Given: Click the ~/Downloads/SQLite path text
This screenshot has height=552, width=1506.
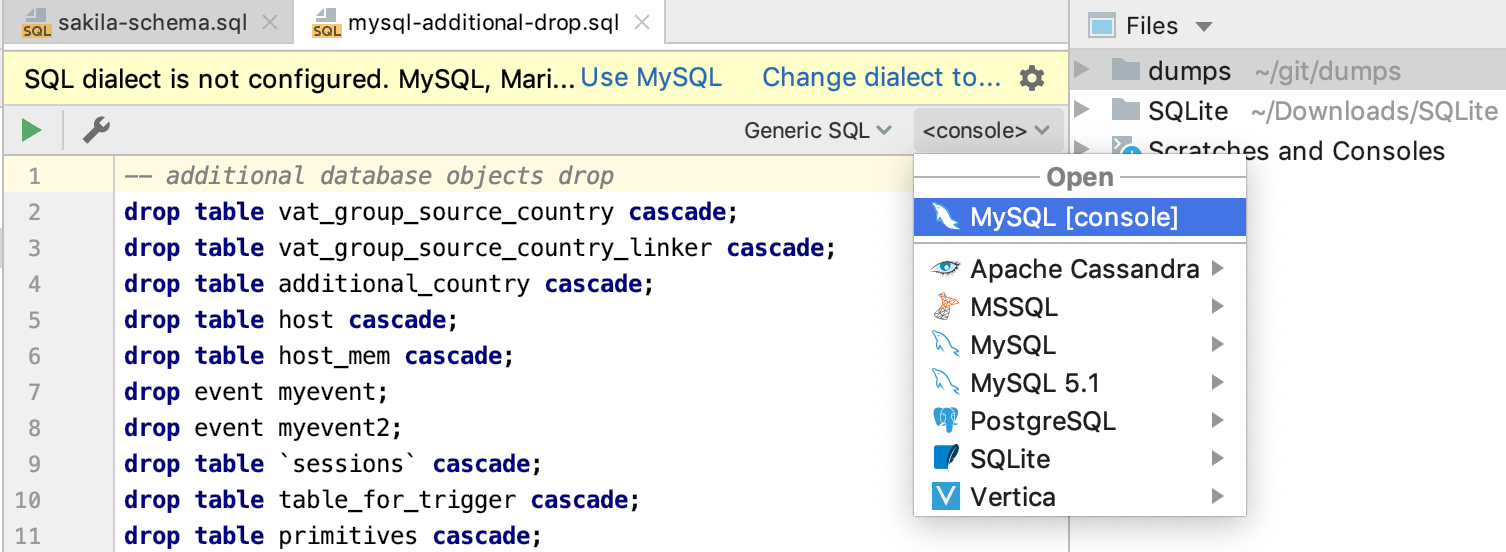Looking at the screenshot, I should [x=1374, y=111].
